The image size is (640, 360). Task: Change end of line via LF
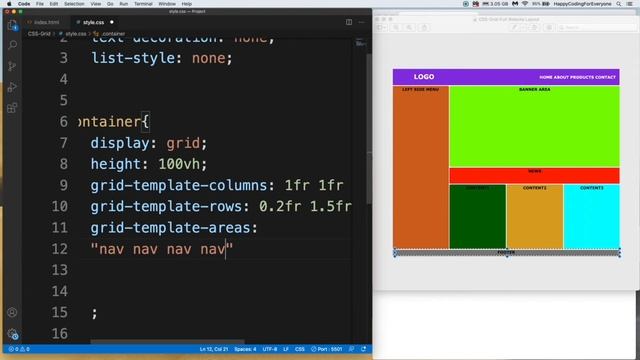point(286,349)
